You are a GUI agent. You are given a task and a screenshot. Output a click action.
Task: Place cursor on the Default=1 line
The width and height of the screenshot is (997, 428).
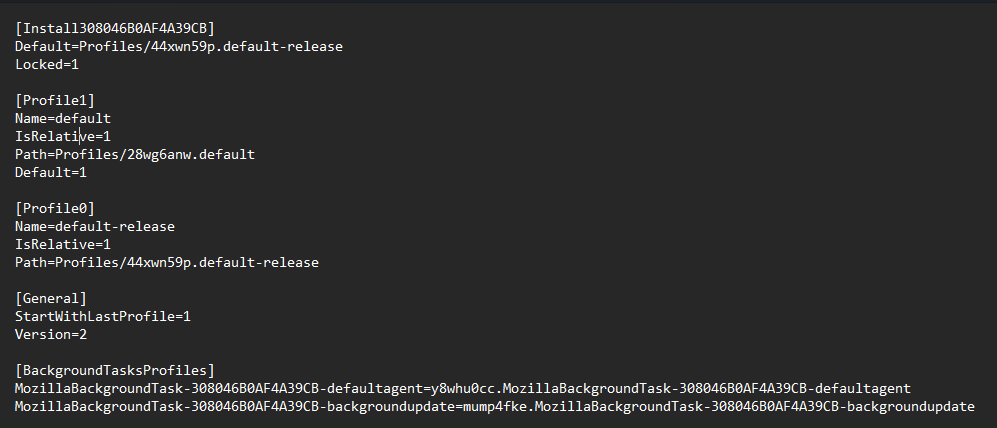click(50, 172)
